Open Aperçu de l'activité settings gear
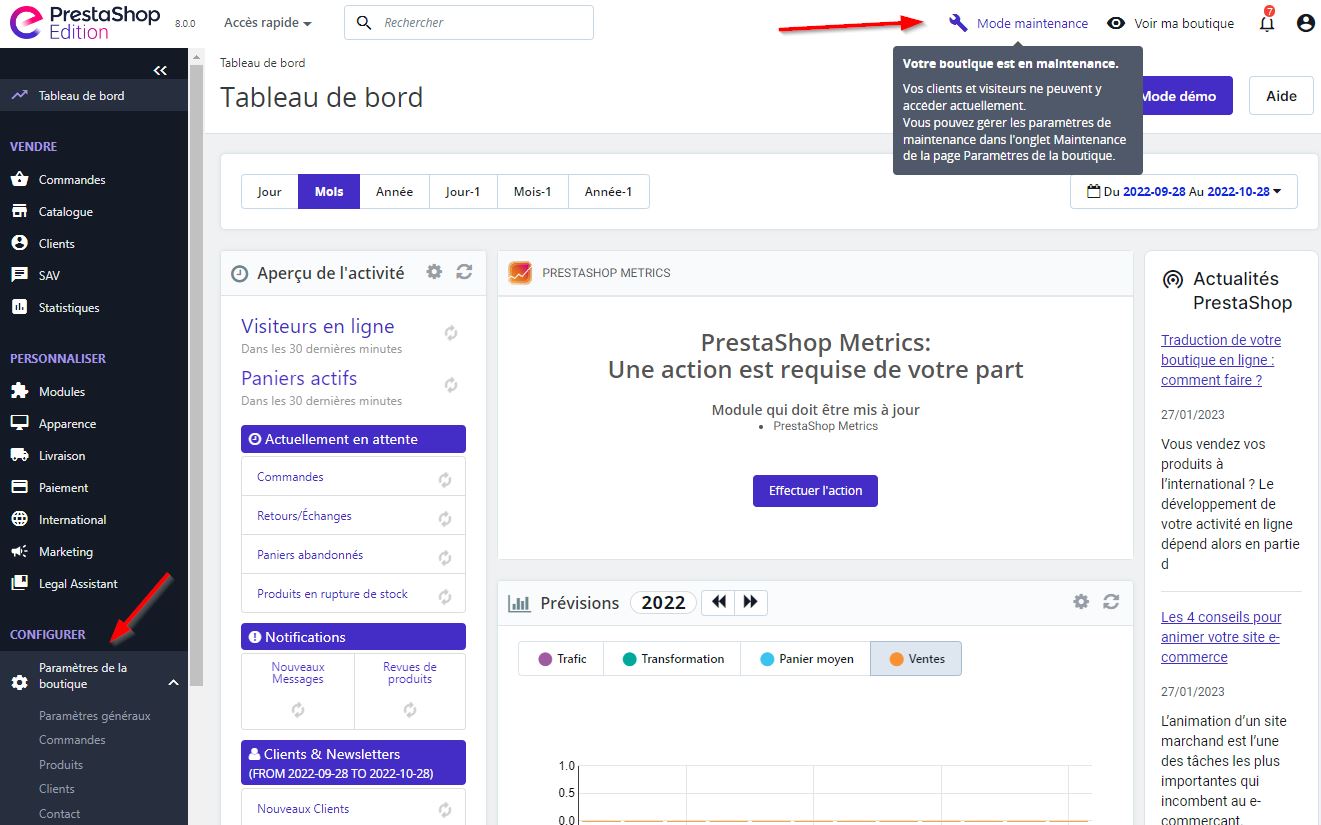Screen dimensions: 1321x825 [434, 272]
